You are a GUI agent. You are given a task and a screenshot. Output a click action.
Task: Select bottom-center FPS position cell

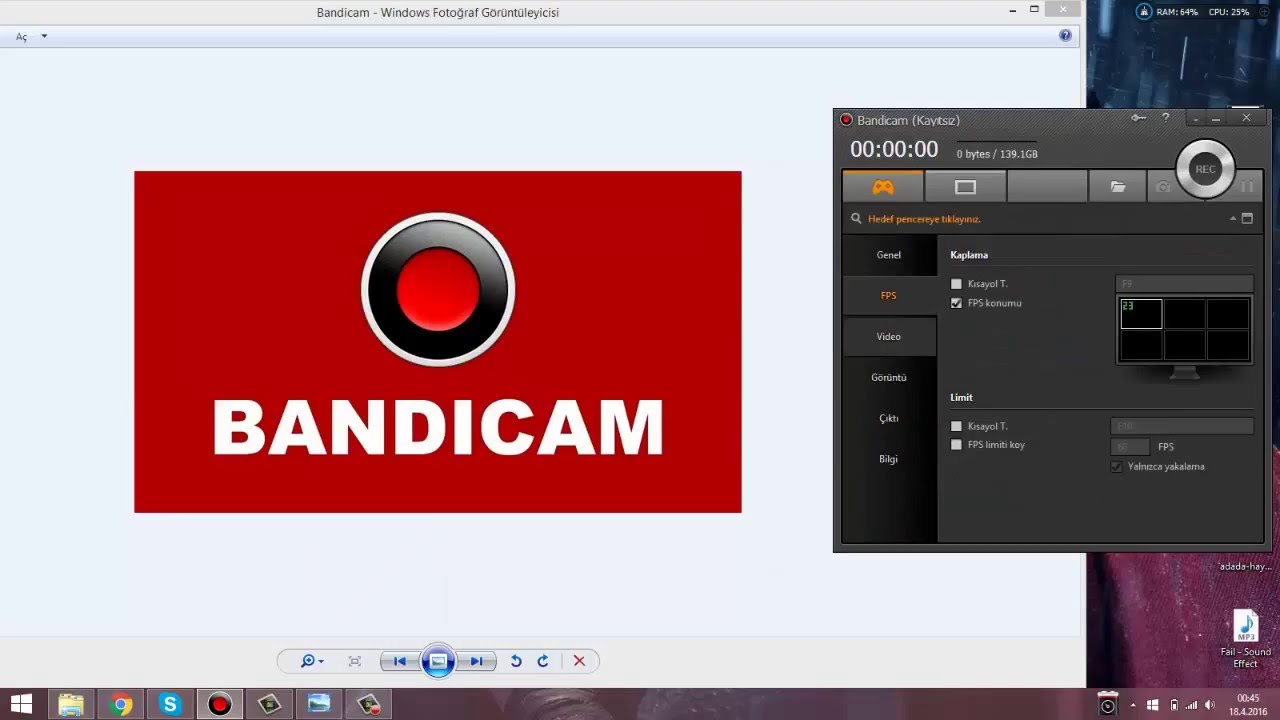(1184, 345)
